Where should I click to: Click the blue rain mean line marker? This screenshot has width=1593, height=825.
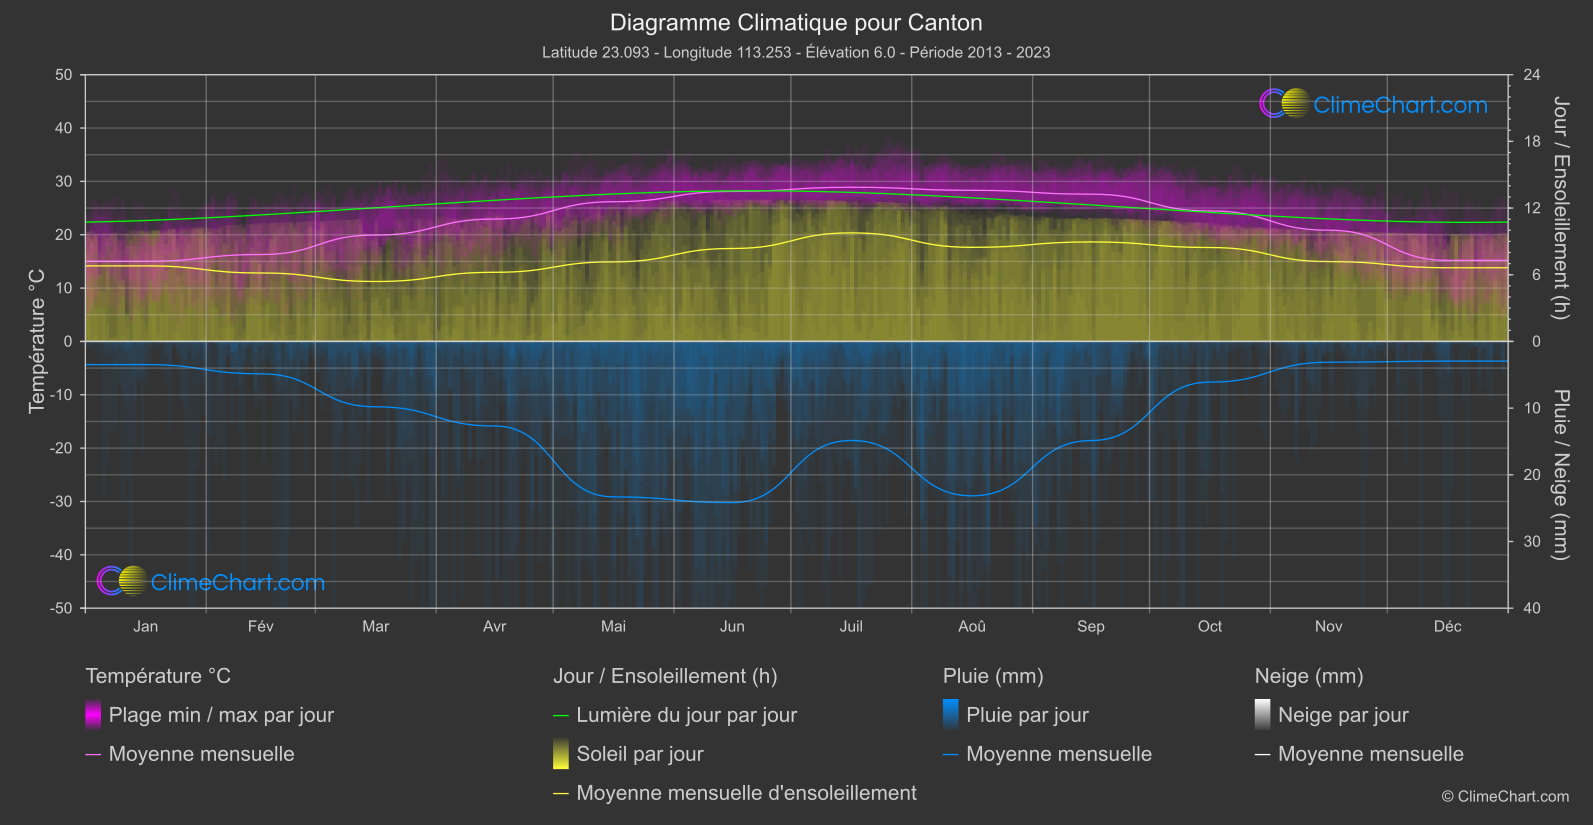[951, 755]
